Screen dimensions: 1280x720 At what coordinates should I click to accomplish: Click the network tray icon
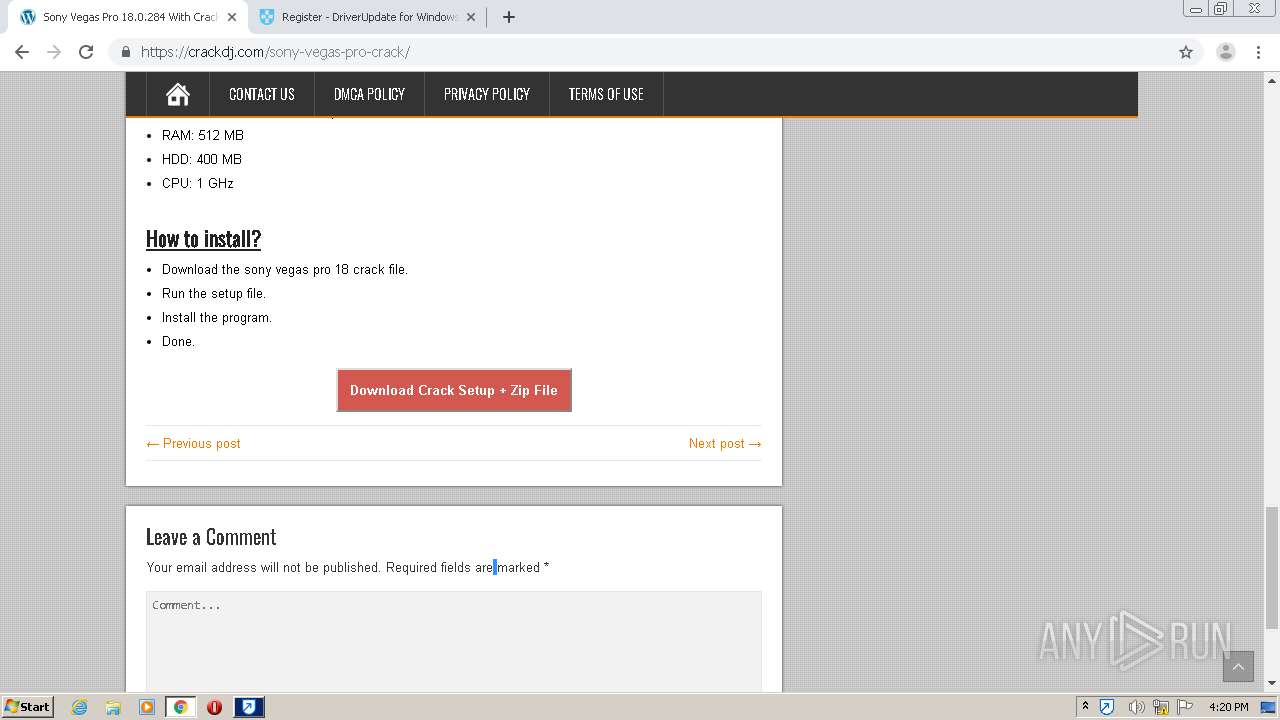point(1161,707)
